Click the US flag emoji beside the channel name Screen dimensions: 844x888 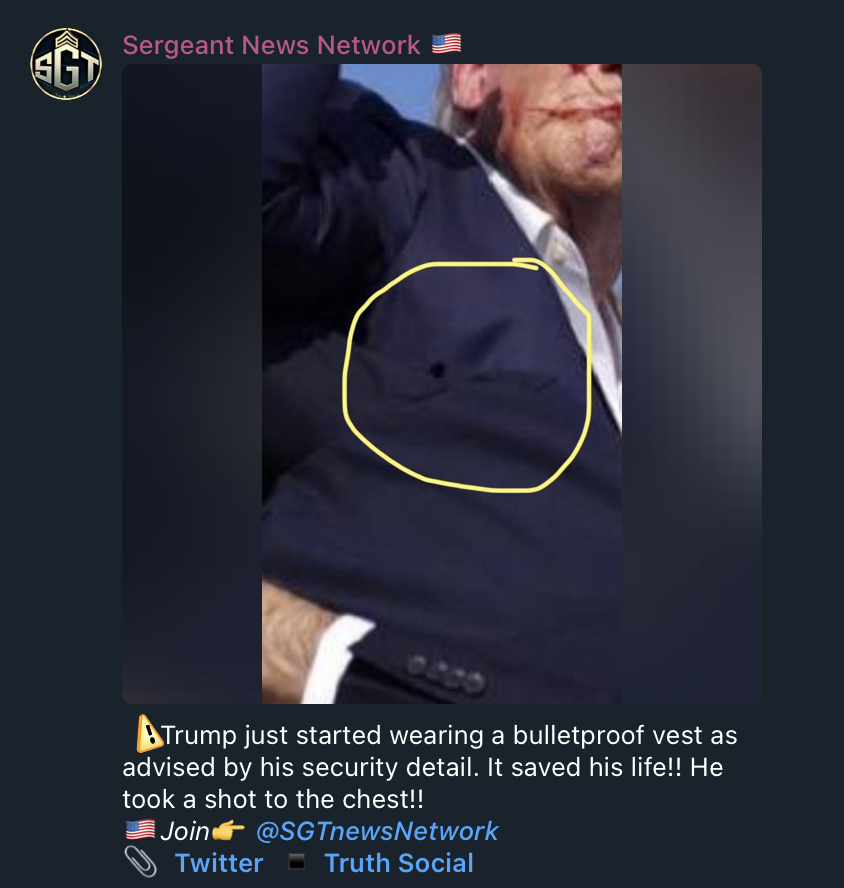coord(446,44)
